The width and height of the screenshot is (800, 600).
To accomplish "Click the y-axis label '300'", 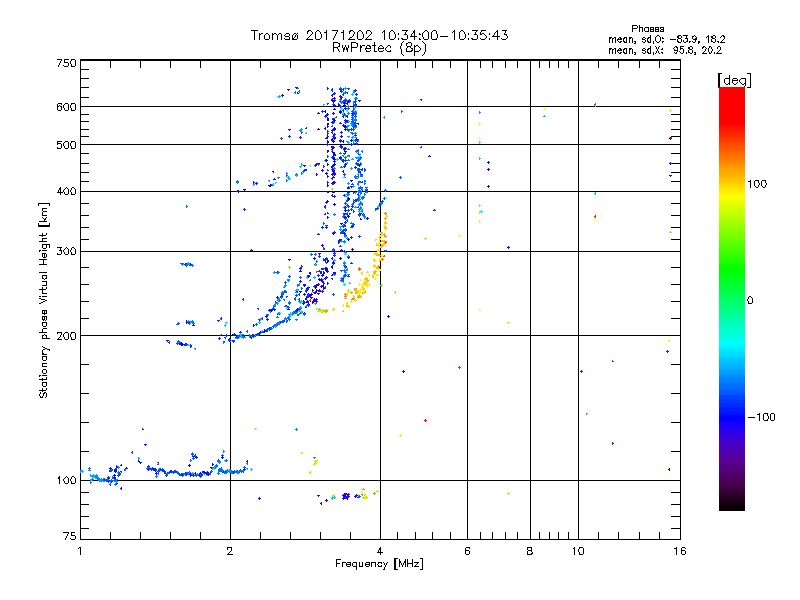I will (x=66, y=252).
